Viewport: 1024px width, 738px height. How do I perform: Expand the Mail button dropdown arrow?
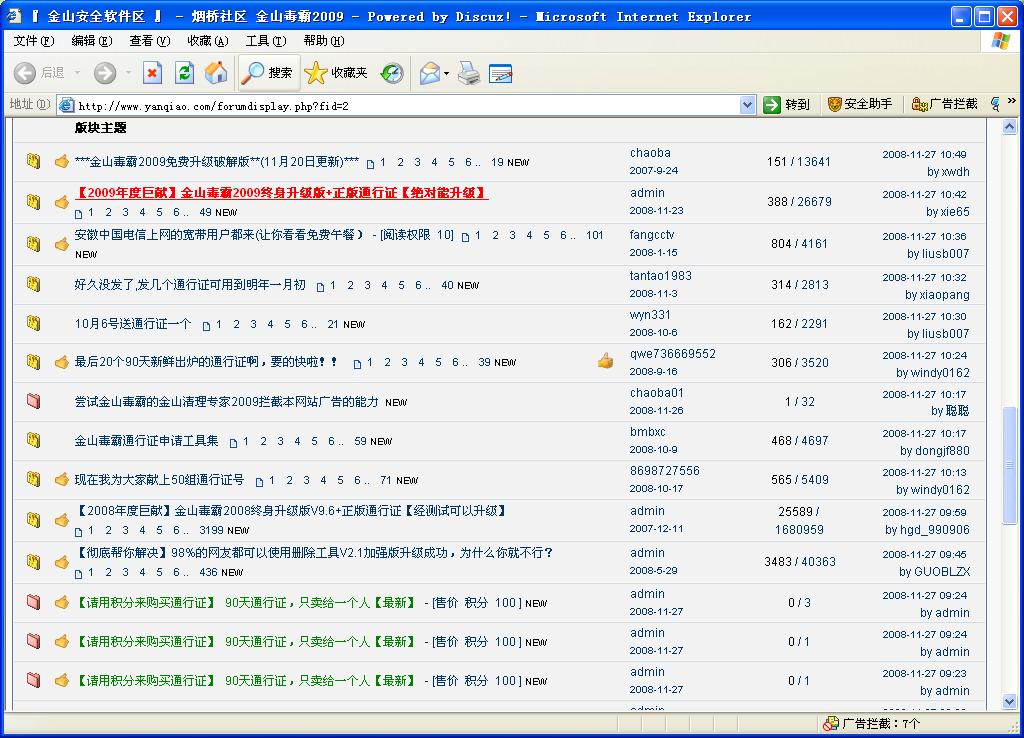tap(447, 73)
